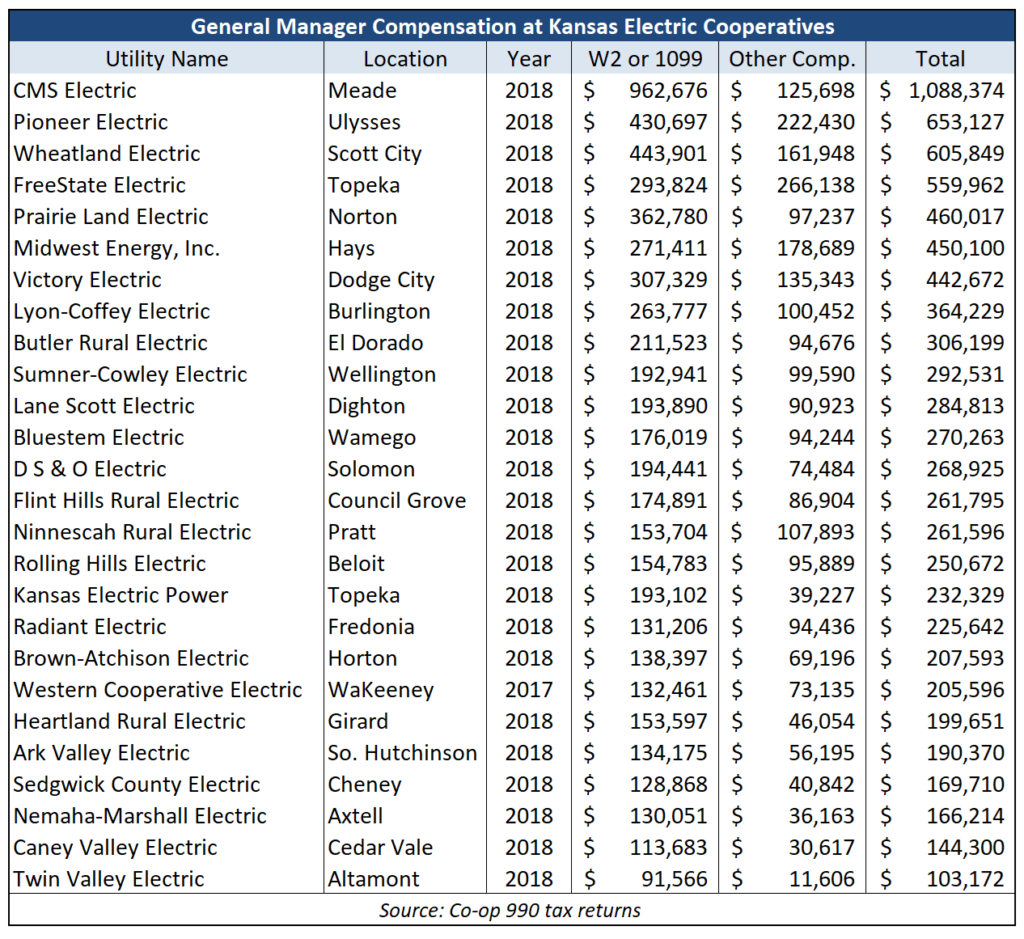
Task: Click the So. Hutchinson location cell
Action: click(402, 753)
